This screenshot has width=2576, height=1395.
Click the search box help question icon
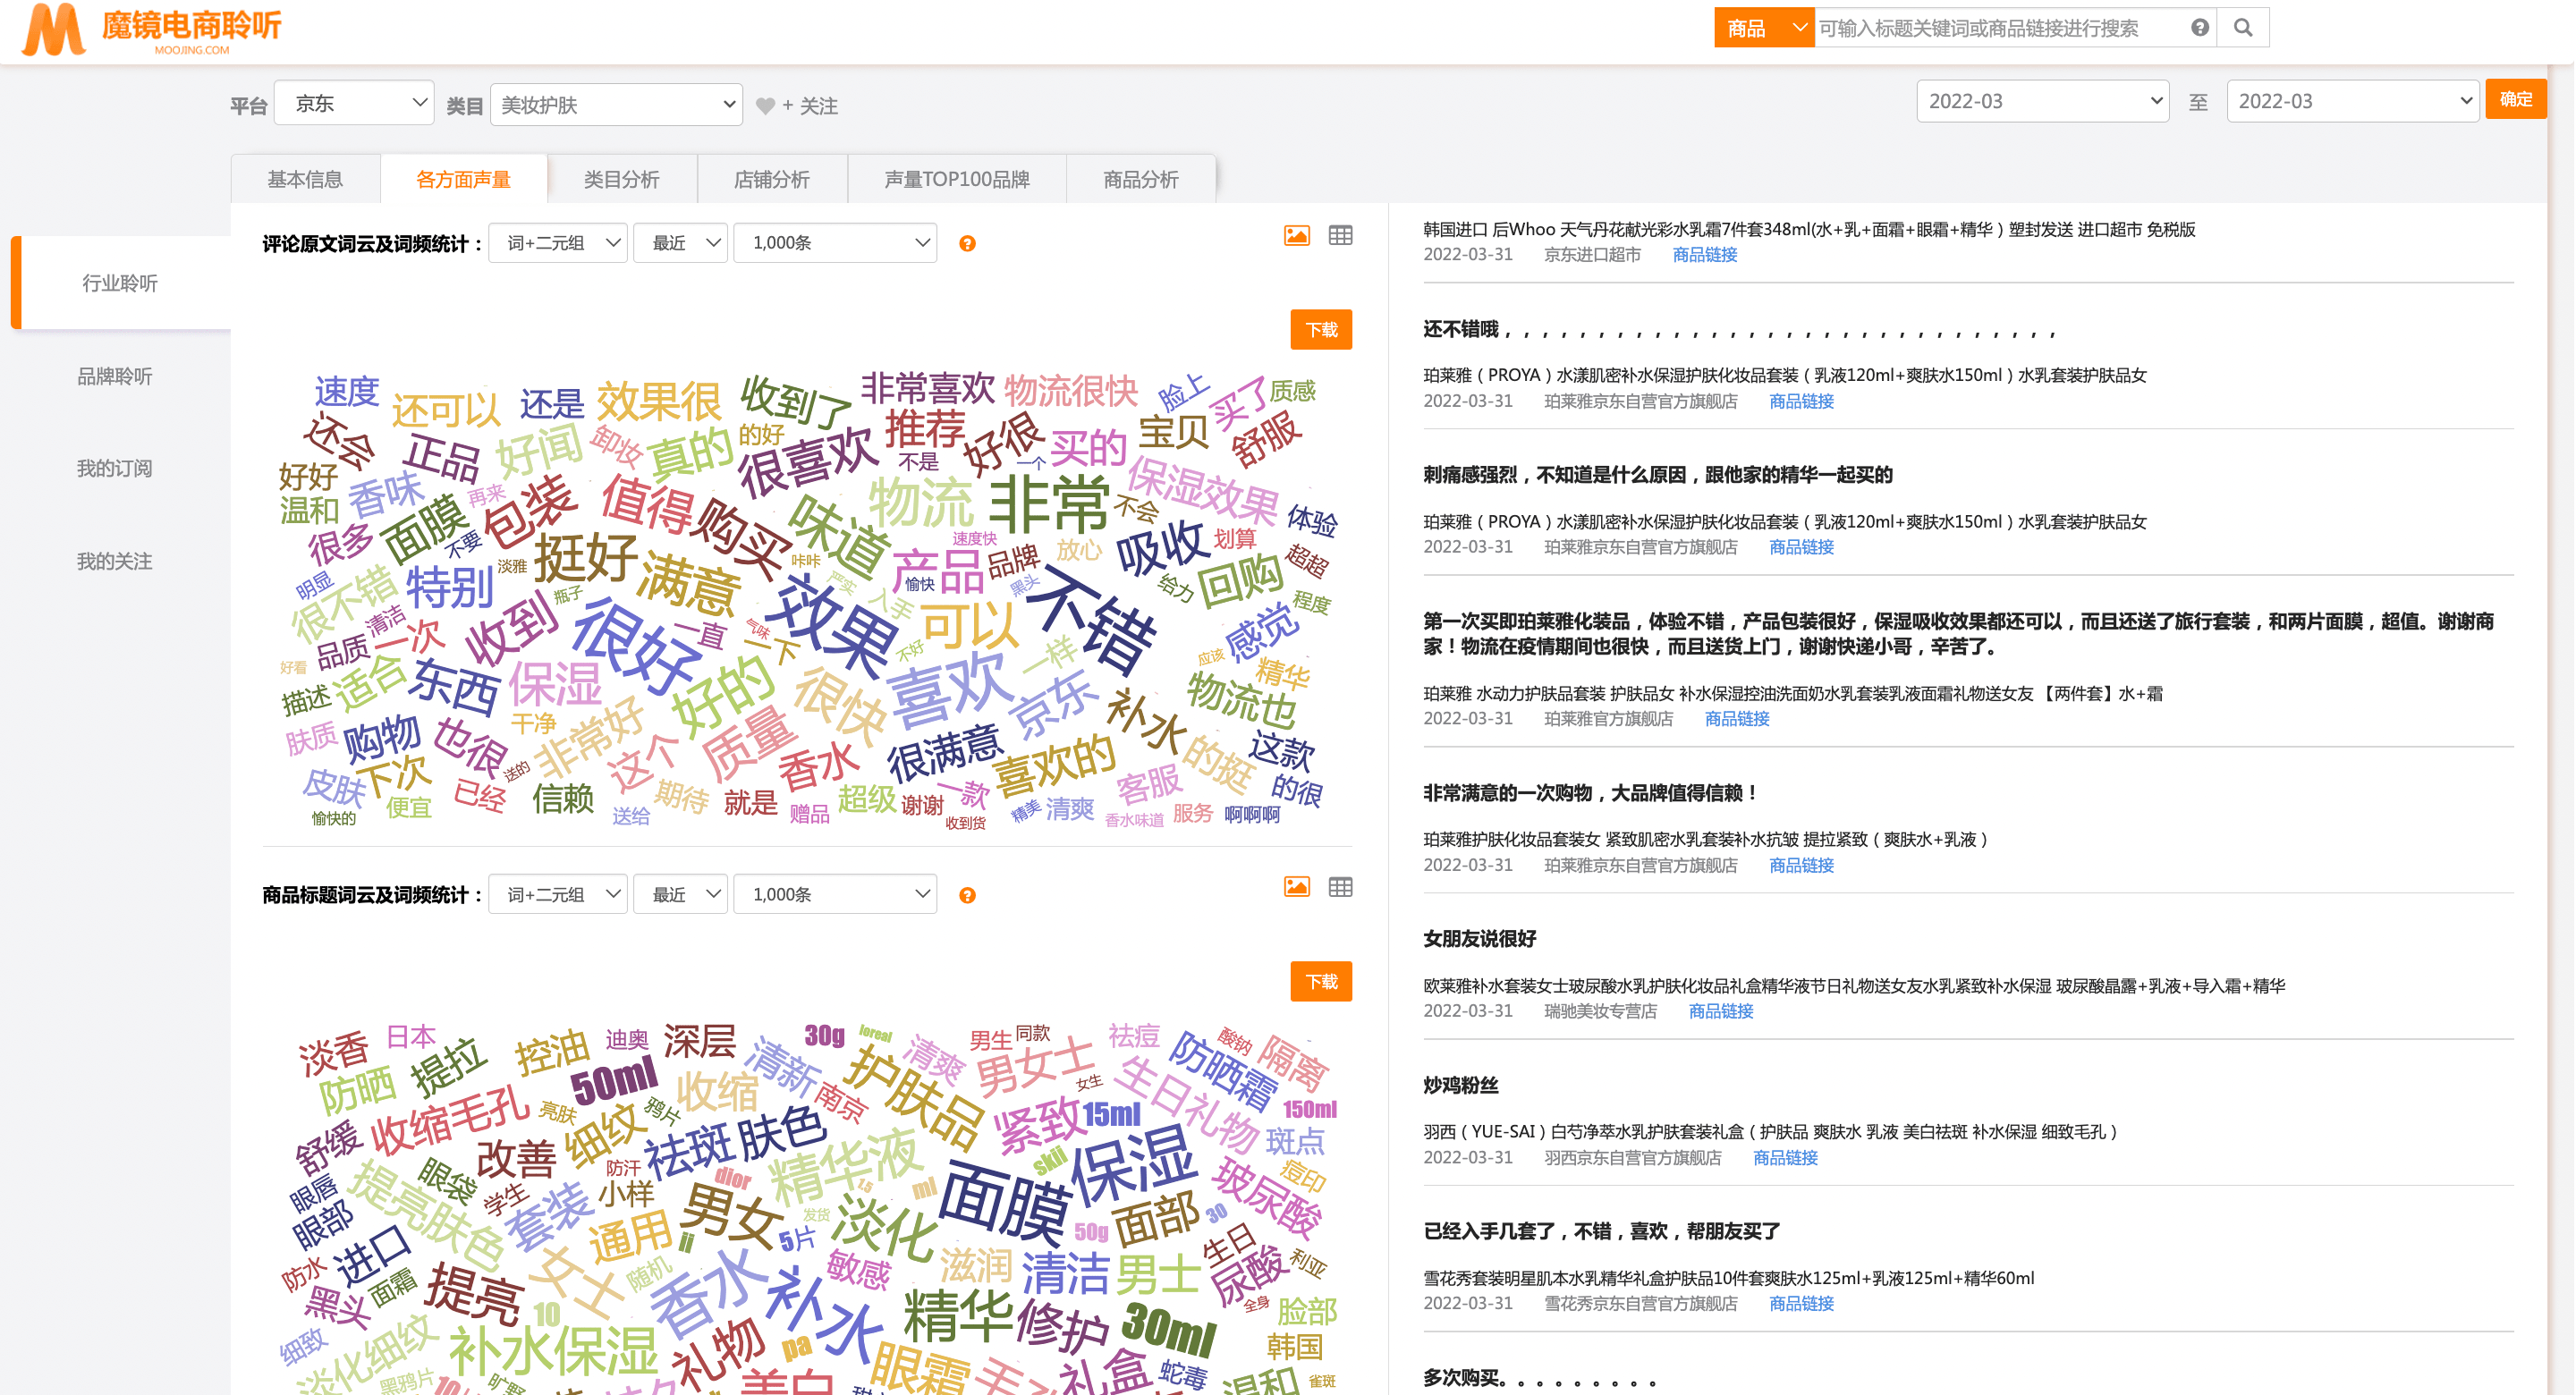click(x=2199, y=28)
